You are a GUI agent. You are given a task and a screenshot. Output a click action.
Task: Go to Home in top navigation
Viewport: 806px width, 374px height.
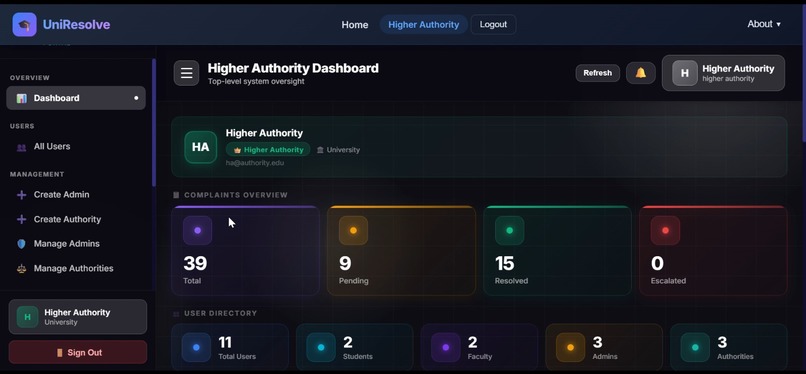(x=355, y=25)
